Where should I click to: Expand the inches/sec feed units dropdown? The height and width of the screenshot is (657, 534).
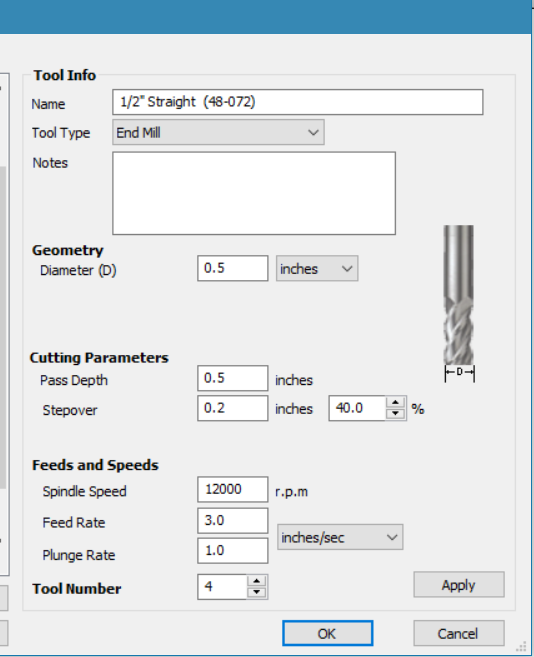pyautogui.click(x=340, y=537)
